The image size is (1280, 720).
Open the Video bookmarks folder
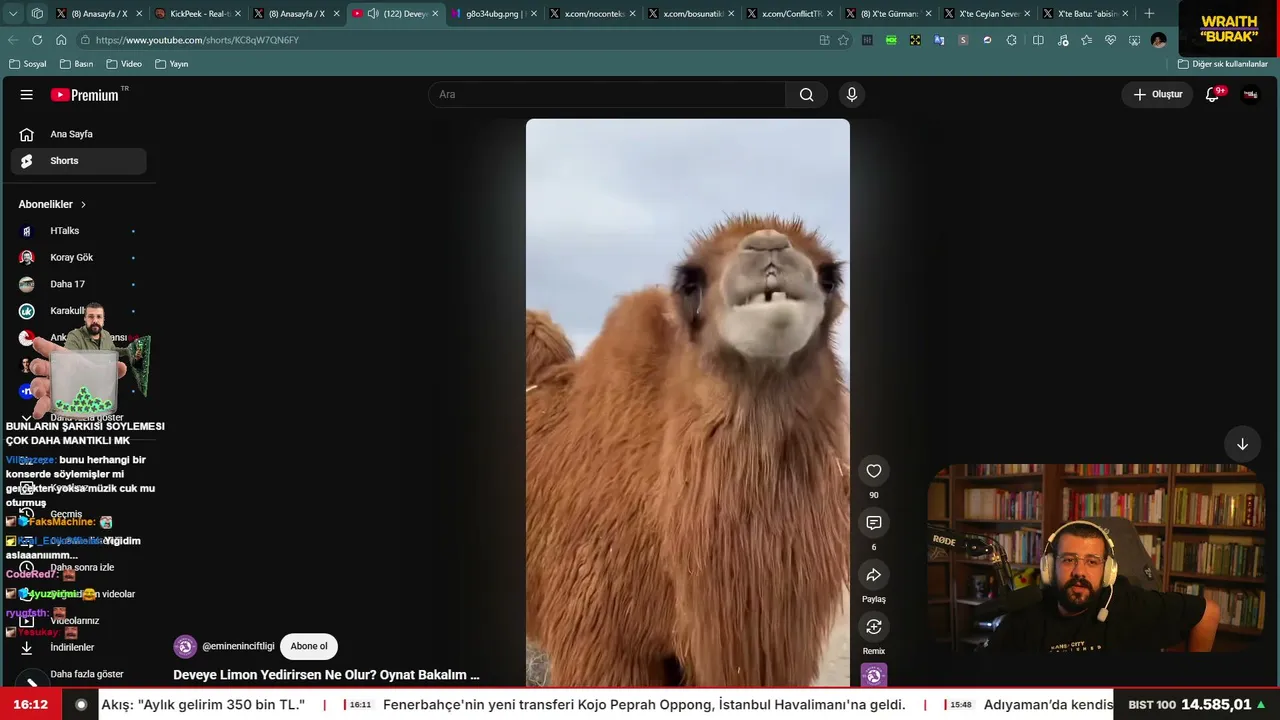[x=124, y=64]
